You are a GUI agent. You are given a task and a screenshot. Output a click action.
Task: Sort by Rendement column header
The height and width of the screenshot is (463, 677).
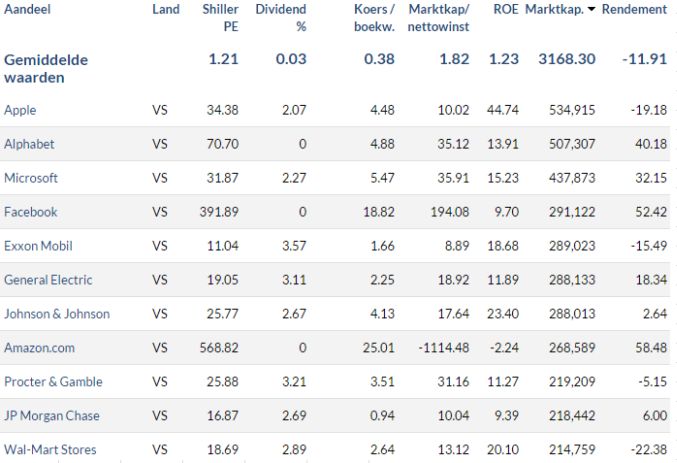[634, 9]
